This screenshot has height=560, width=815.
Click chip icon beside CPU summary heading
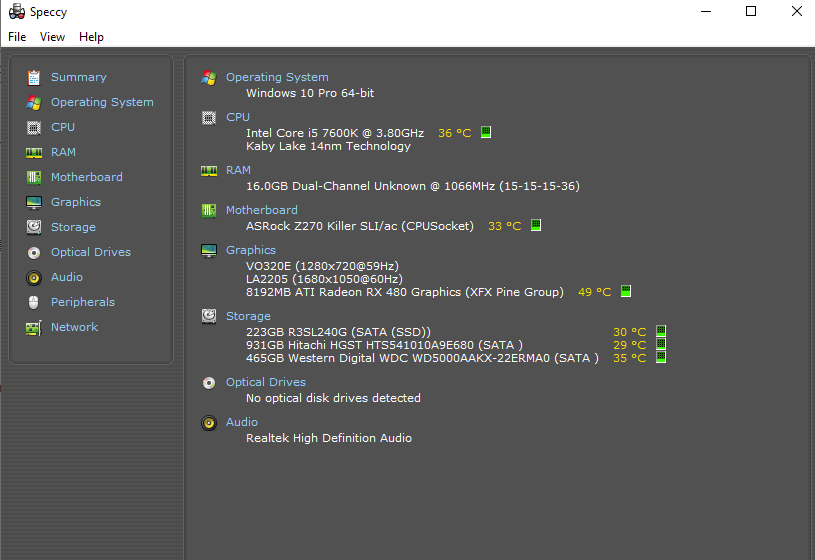click(209, 118)
